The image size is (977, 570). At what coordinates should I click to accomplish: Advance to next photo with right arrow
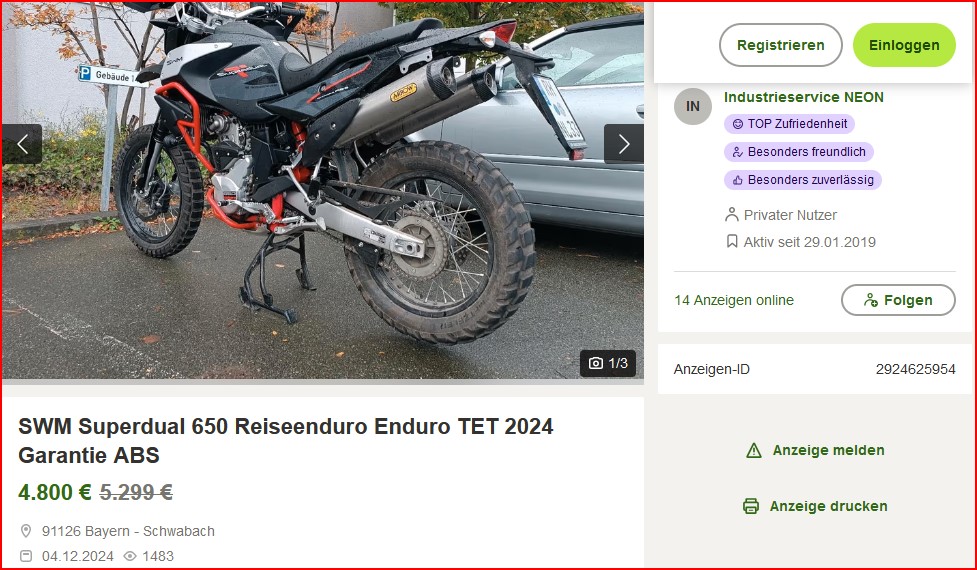point(624,144)
